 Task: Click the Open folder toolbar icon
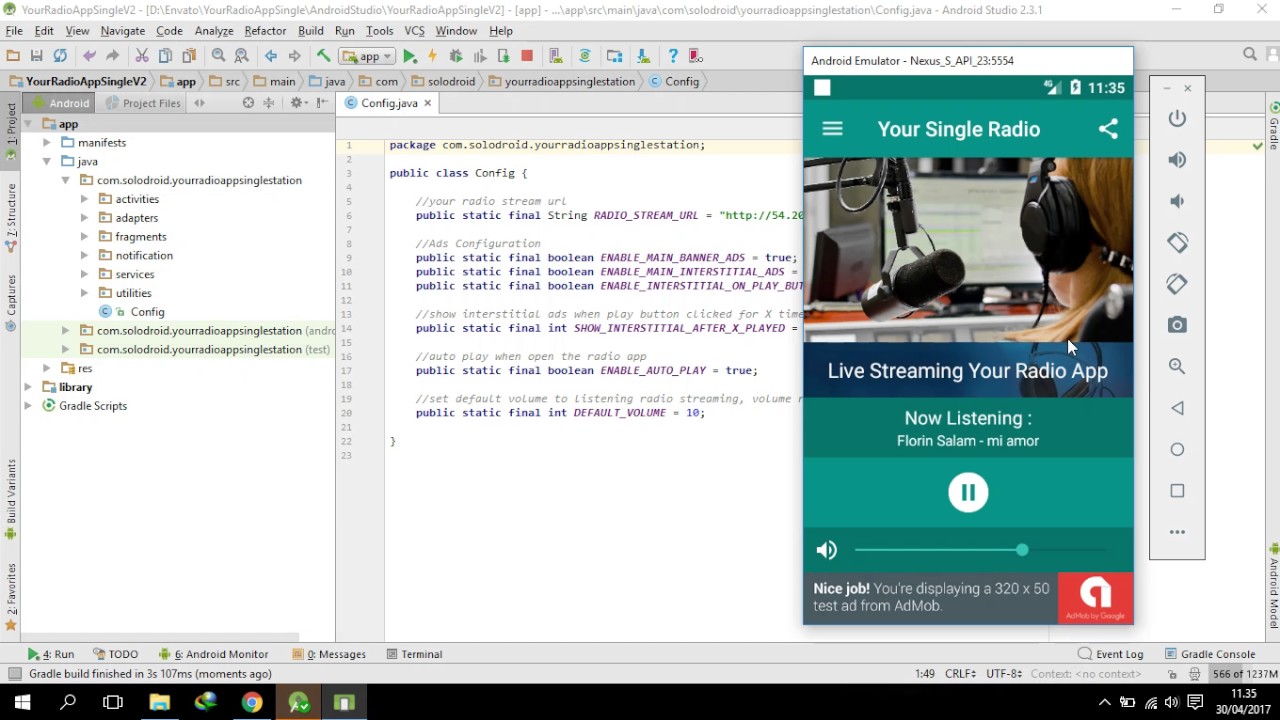pos(13,56)
